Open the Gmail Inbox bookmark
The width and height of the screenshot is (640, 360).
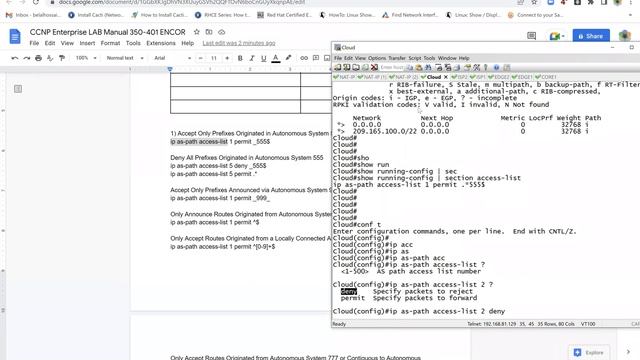[x=33, y=15]
